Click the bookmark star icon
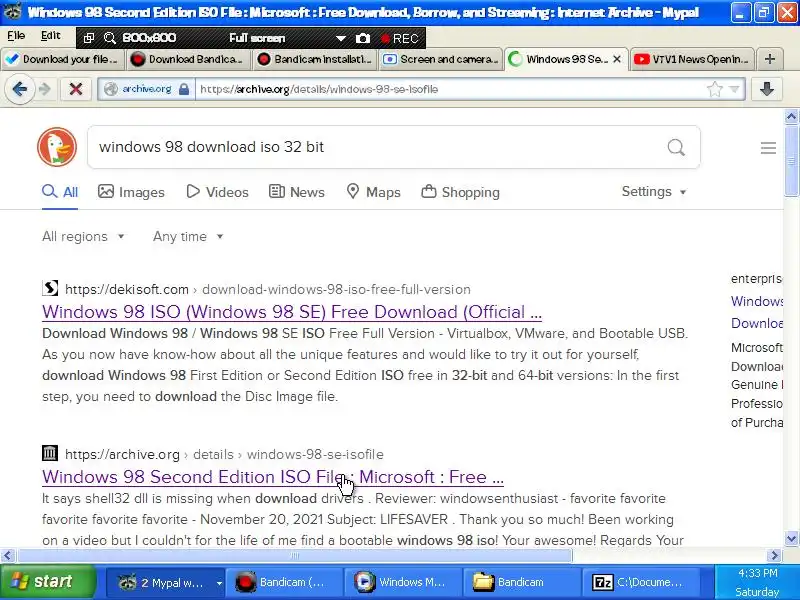Image resolution: width=800 pixels, height=600 pixels. pos(715,89)
